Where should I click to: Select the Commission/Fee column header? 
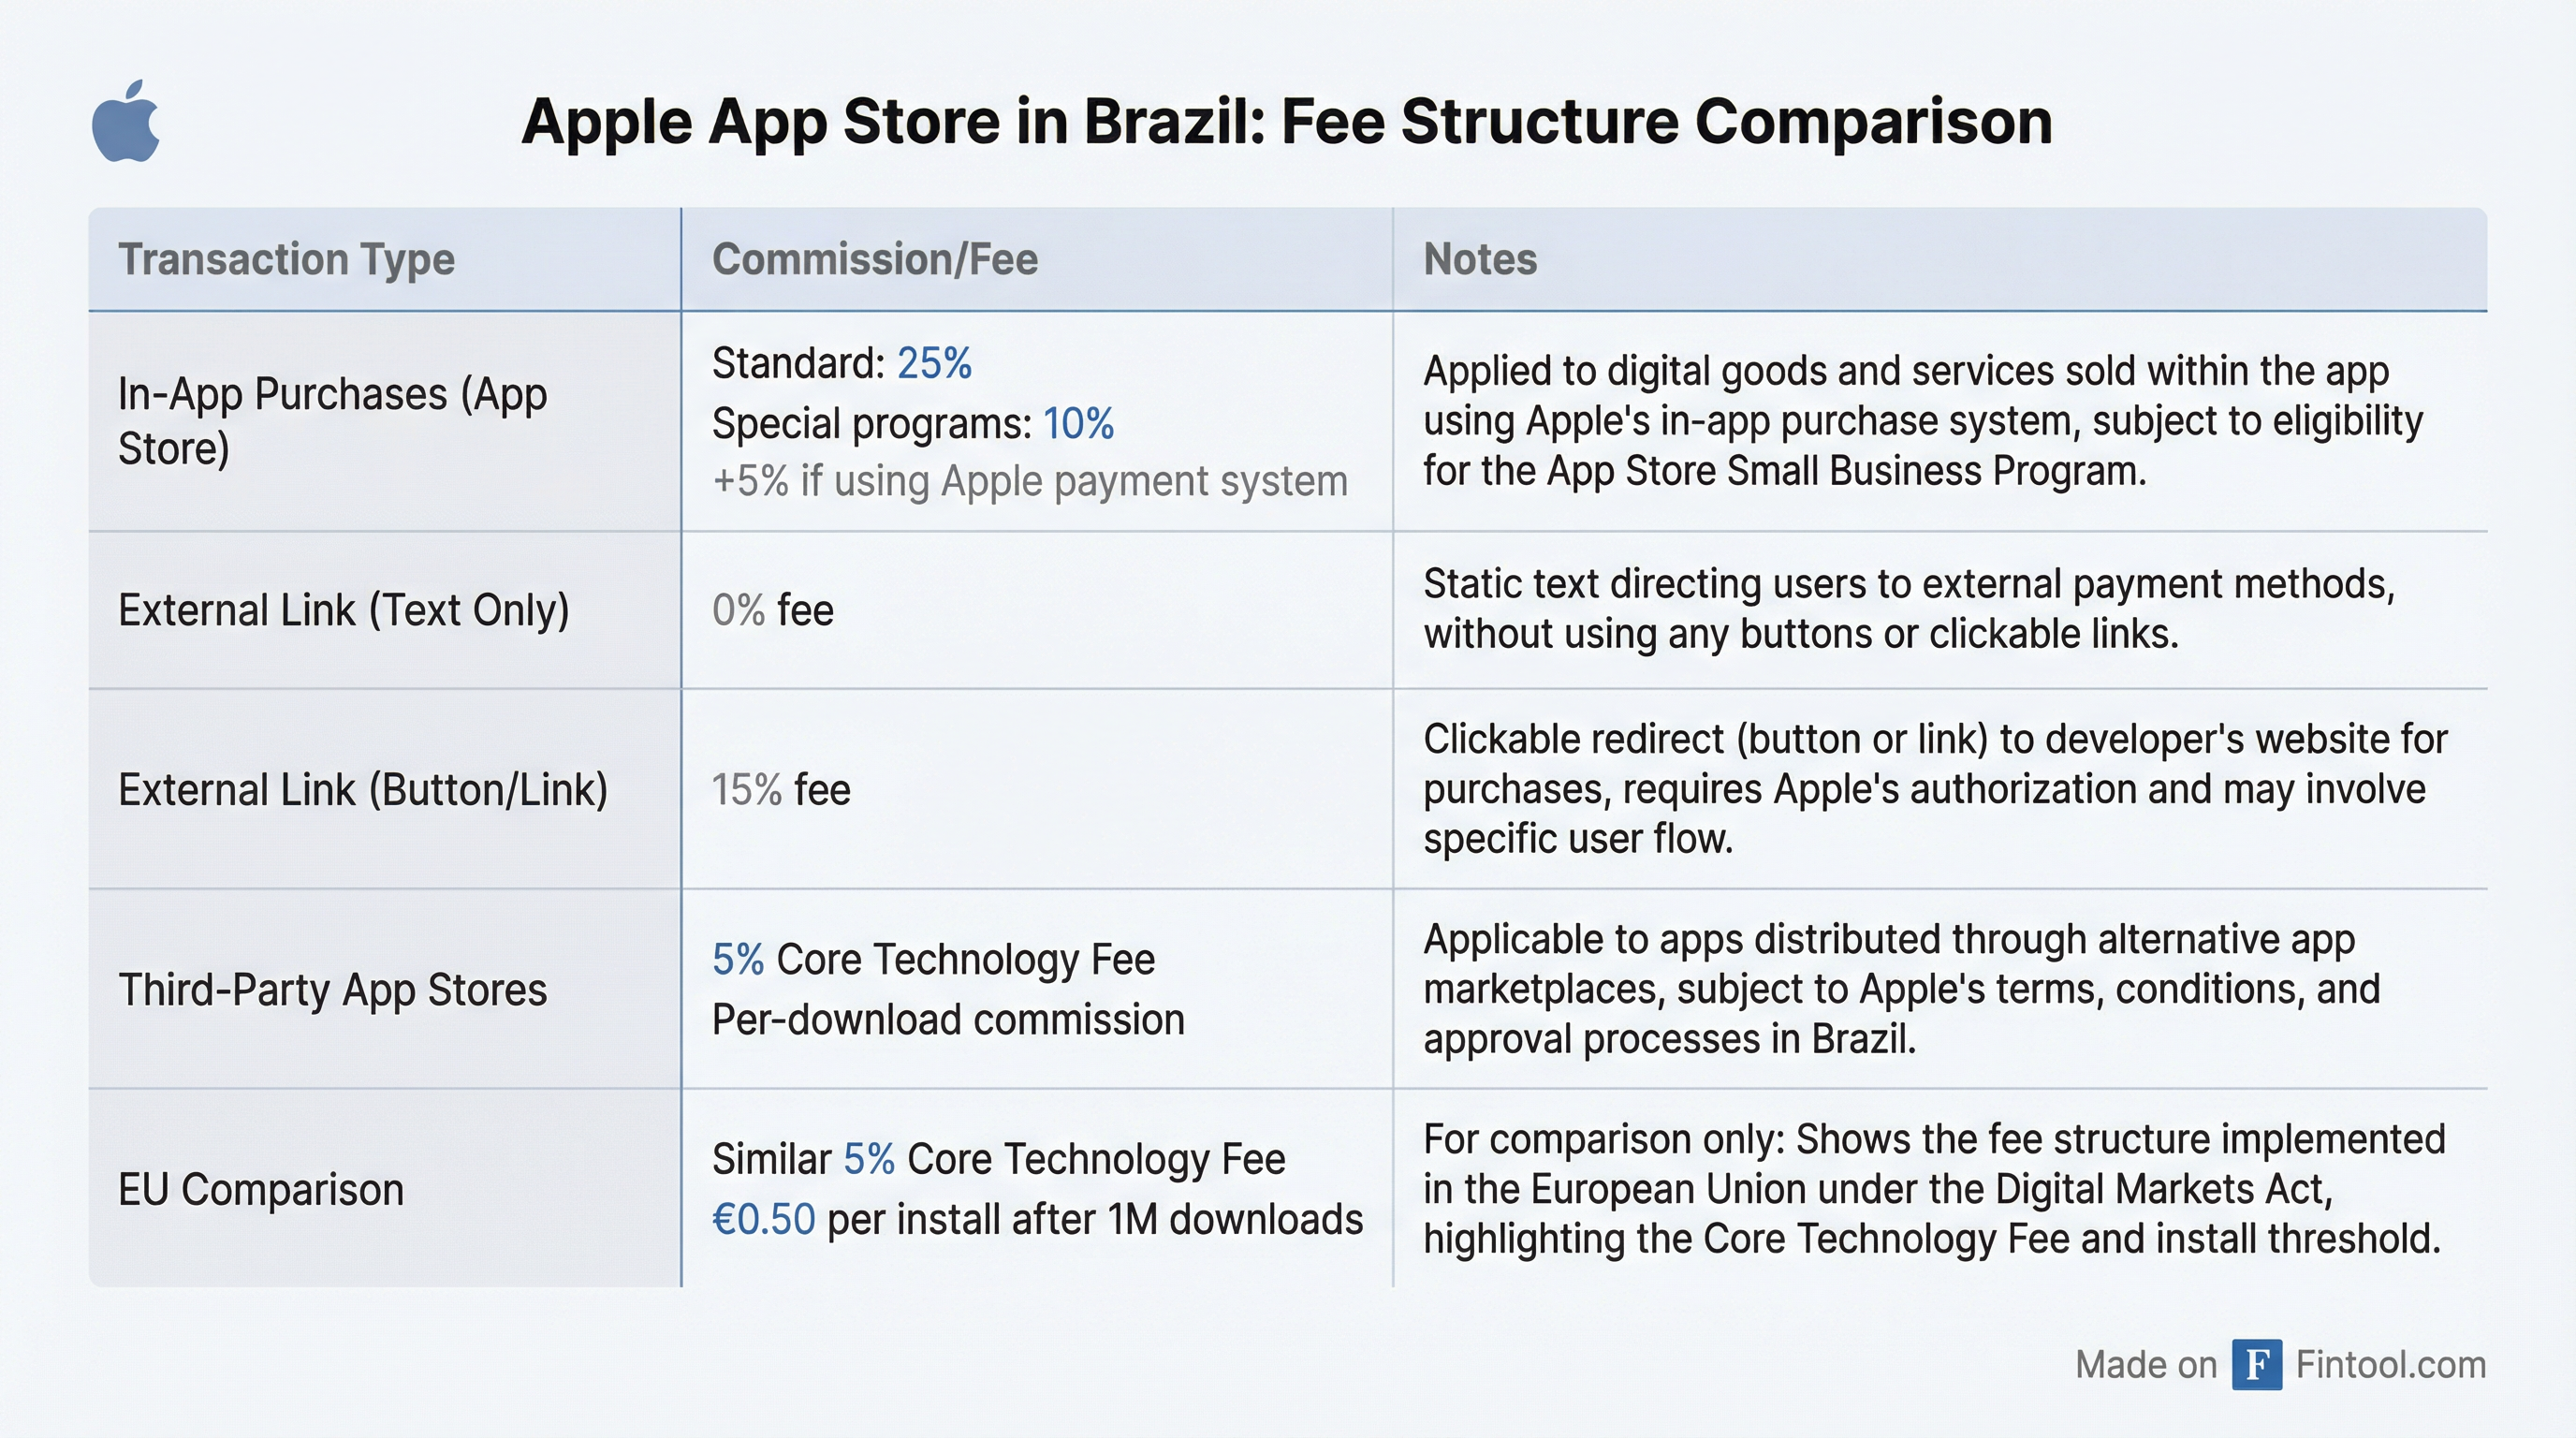pos(874,259)
